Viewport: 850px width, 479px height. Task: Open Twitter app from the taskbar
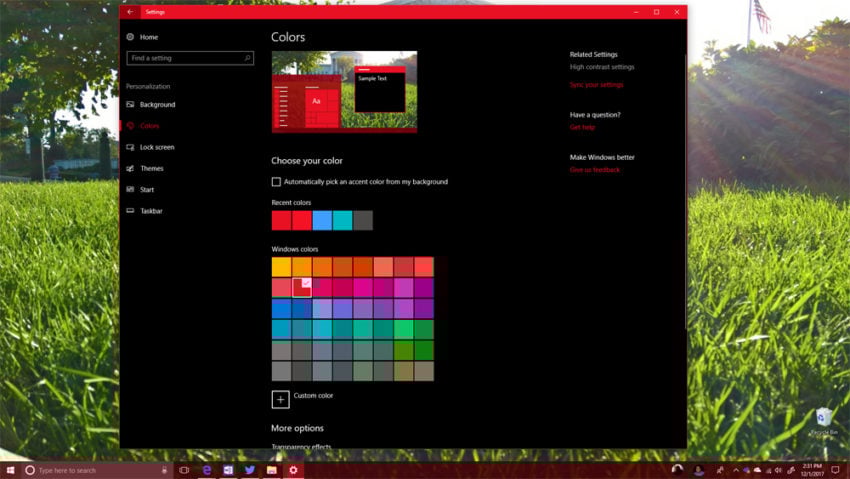tap(250, 470)
